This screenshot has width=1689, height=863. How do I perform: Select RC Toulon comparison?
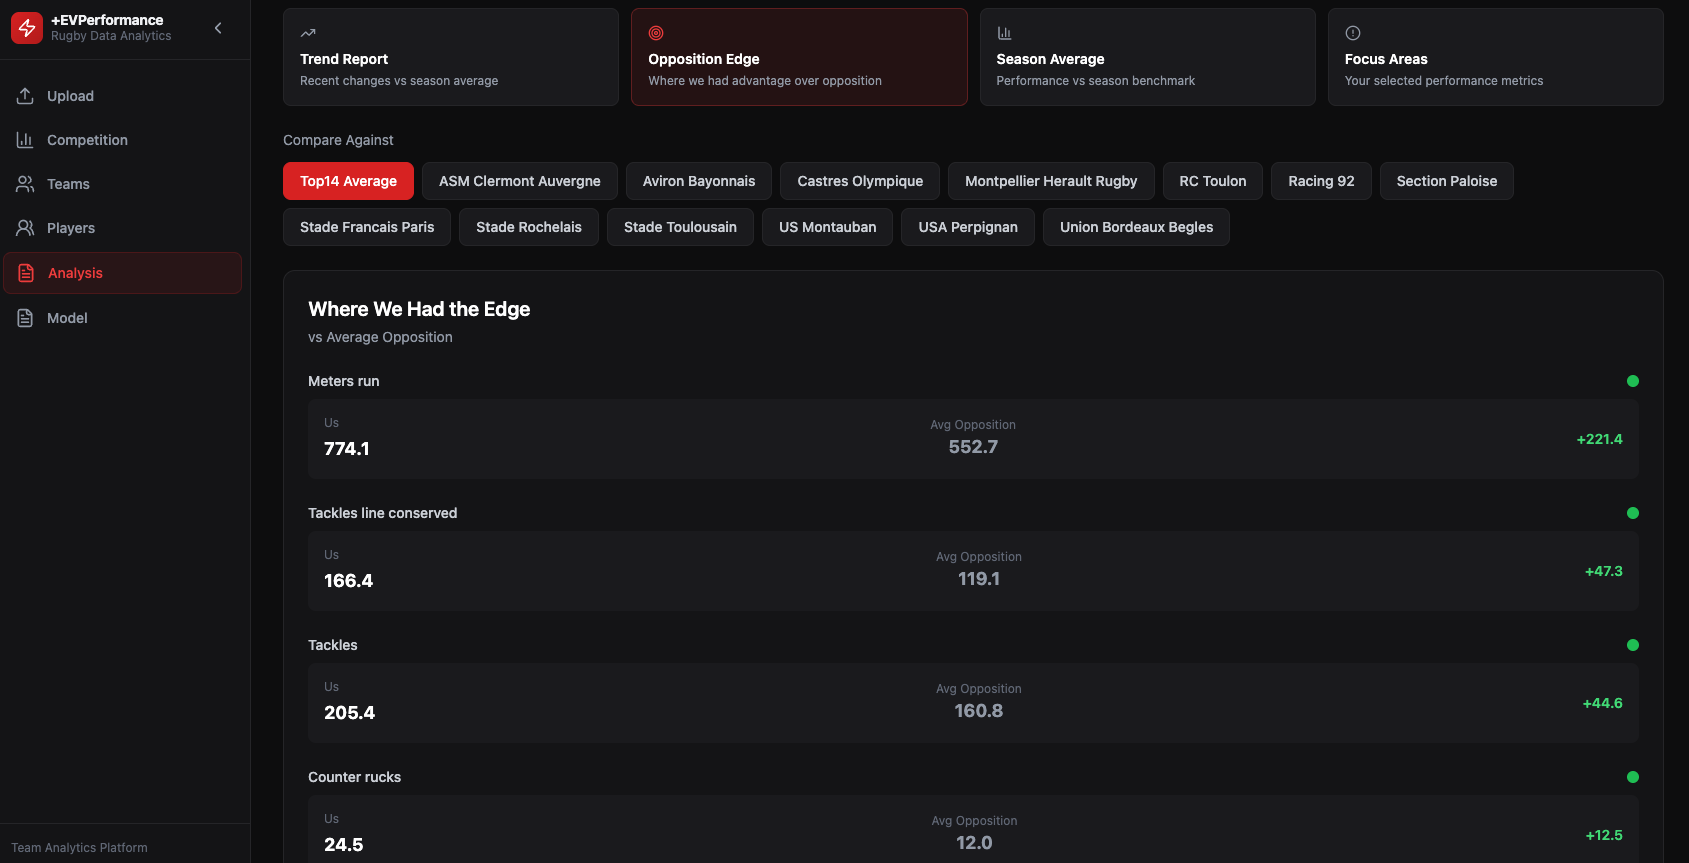pos(1213,181)
